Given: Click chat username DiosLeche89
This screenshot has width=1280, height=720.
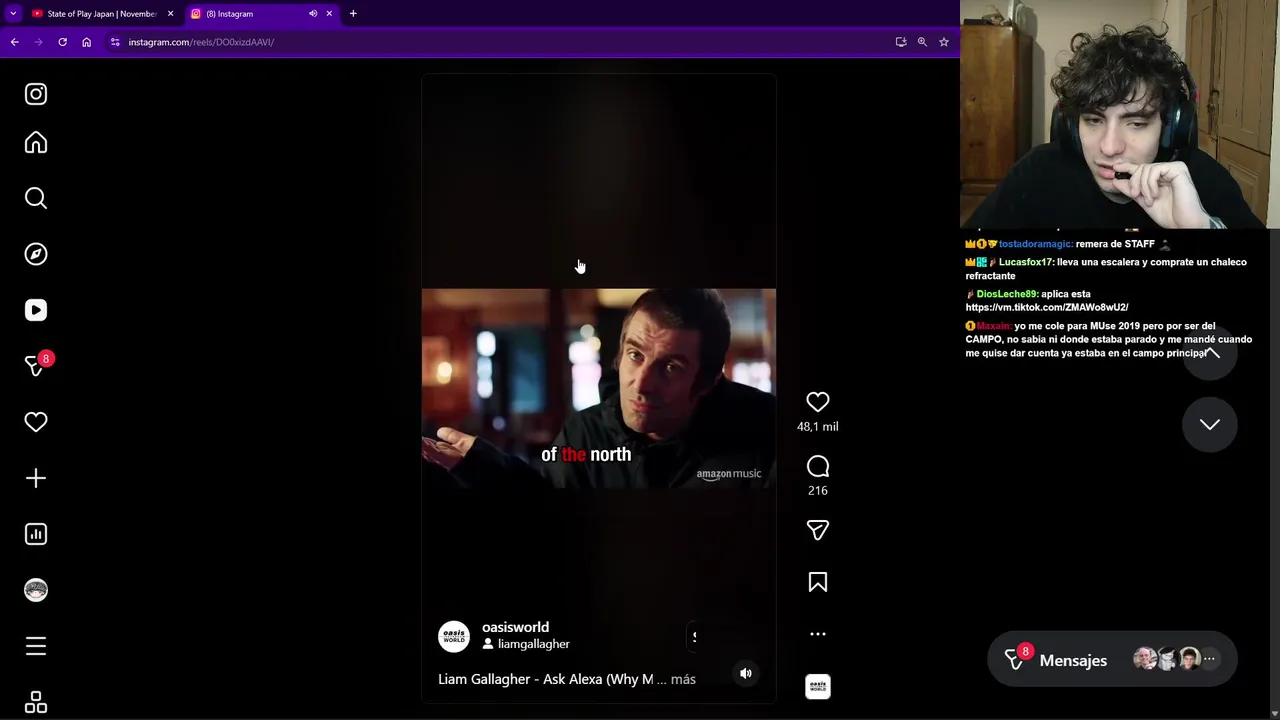Looking at the screenshot, I should [1007, 294].
